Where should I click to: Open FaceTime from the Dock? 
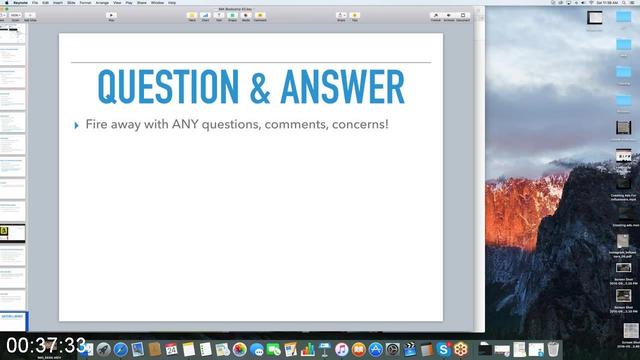(273, 349)
